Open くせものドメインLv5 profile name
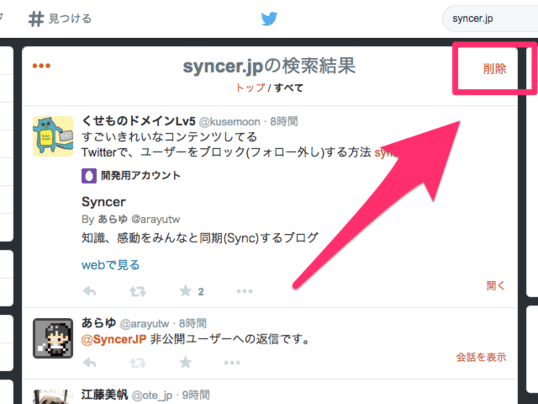 pyautogui.click(x=138, y=121)
